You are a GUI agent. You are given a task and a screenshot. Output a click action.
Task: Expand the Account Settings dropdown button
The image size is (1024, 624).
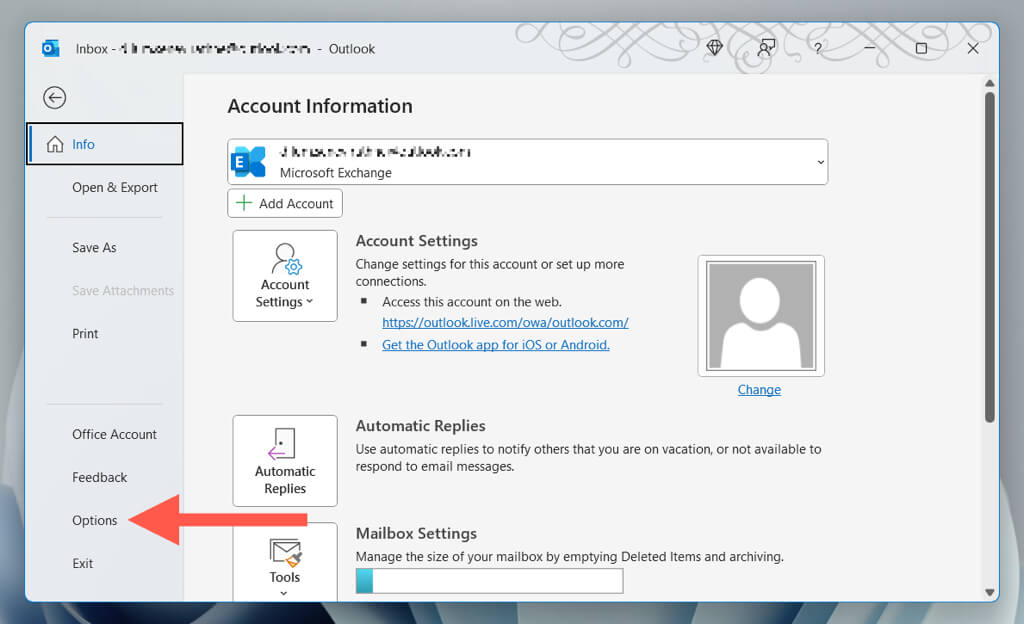(285, 276)
